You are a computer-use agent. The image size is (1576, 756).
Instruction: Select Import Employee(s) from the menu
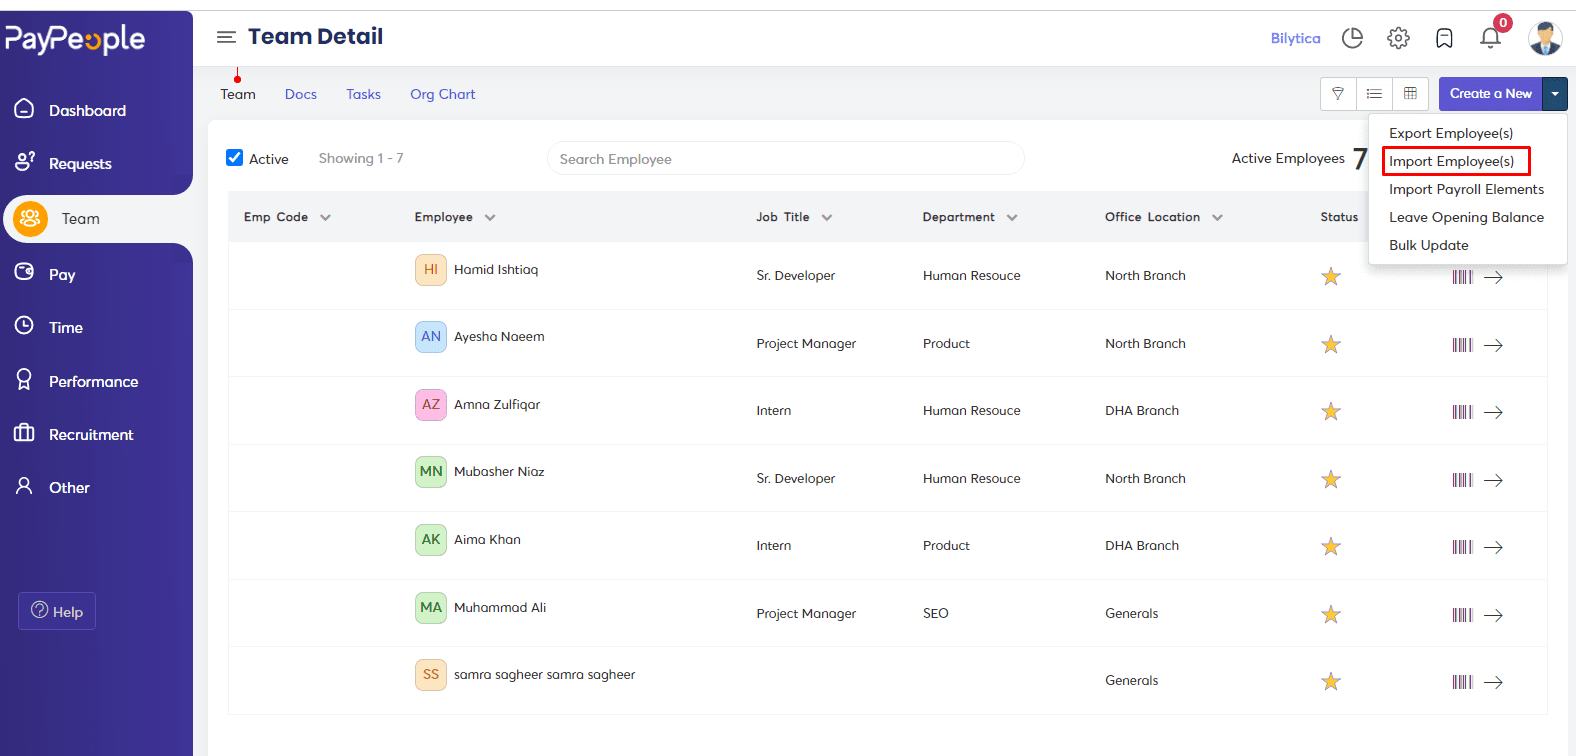click(x=1452, y=161)
